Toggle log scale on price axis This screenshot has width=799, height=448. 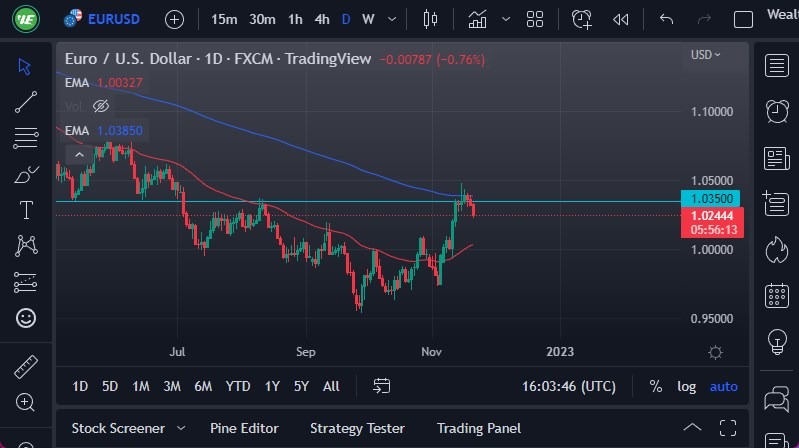(686, 386)
